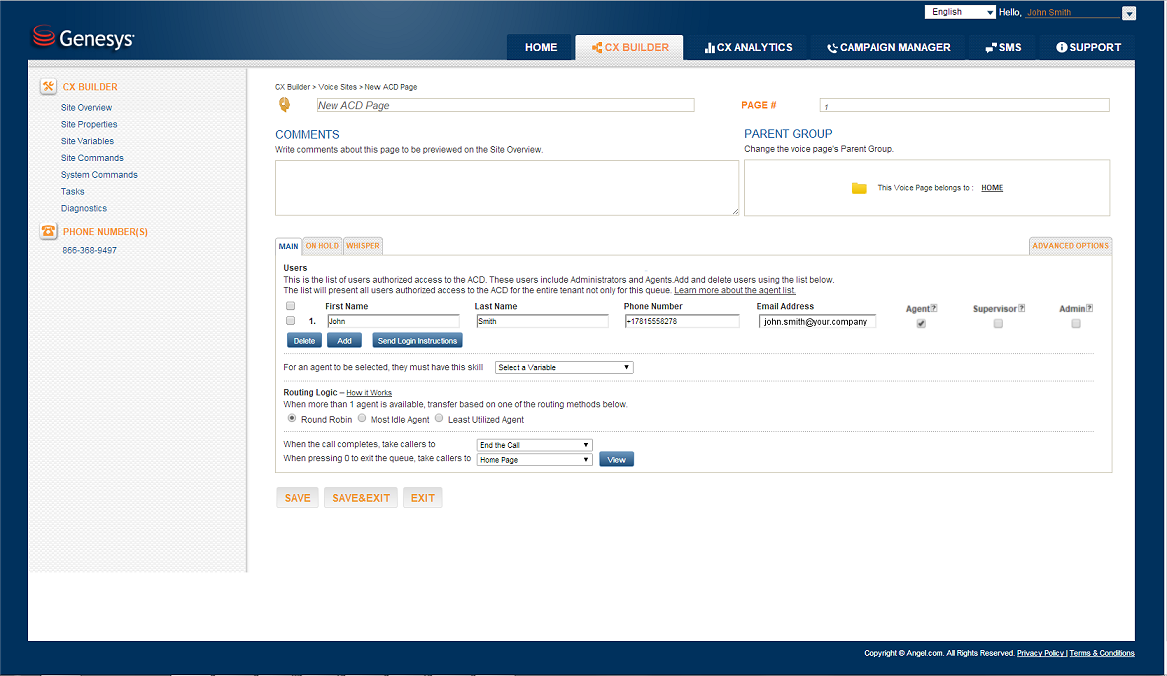Screen dimensions: 1167x676
Task: Click the Phone Number(s) telephone icon
Action: 48,231
